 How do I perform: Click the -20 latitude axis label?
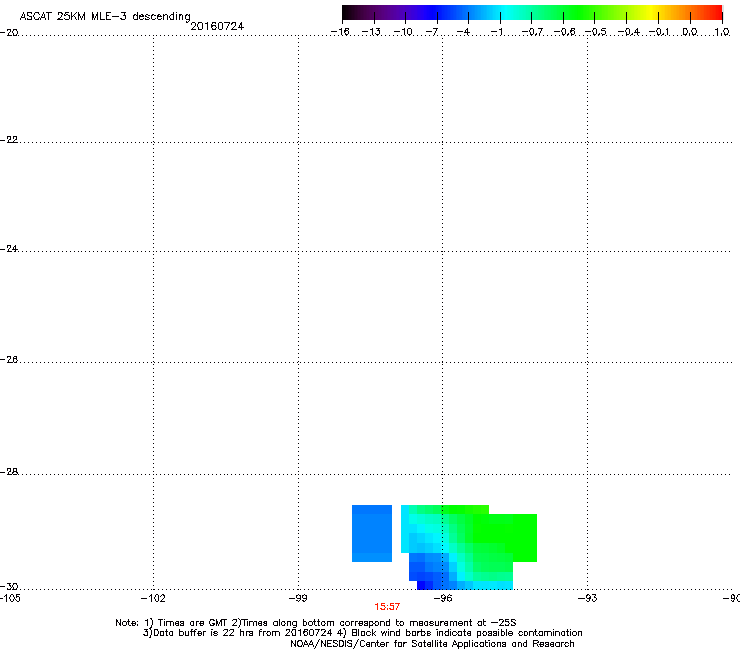click(x=9, y=32)
